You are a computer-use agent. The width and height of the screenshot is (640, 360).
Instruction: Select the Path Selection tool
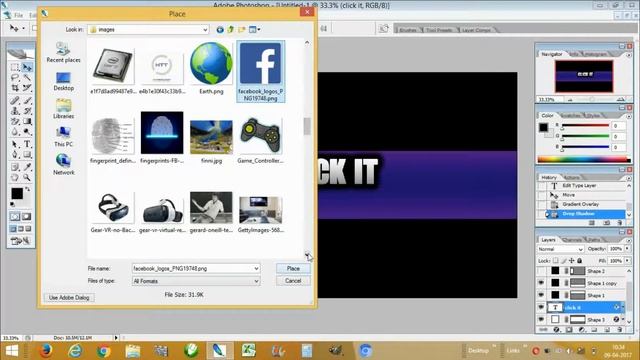(x=15, y=144)
